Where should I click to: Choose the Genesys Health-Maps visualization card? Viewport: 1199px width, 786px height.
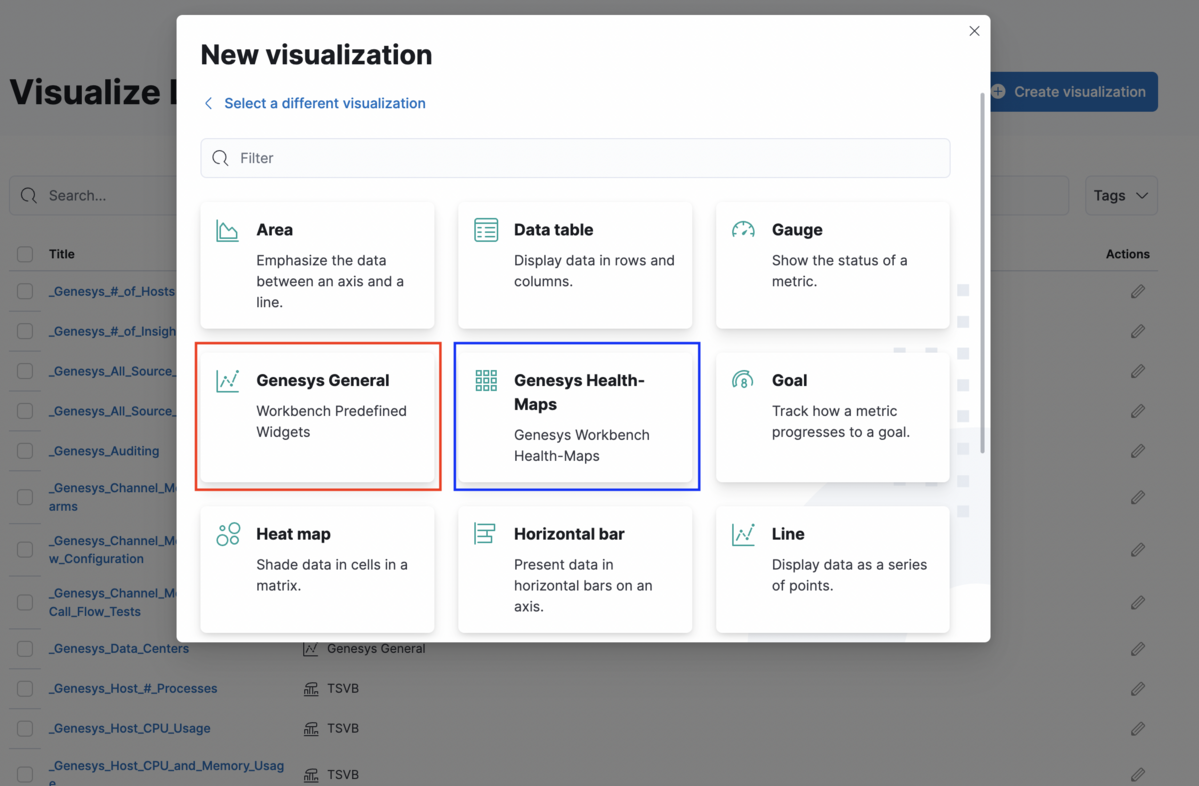[x=575, y=417]
